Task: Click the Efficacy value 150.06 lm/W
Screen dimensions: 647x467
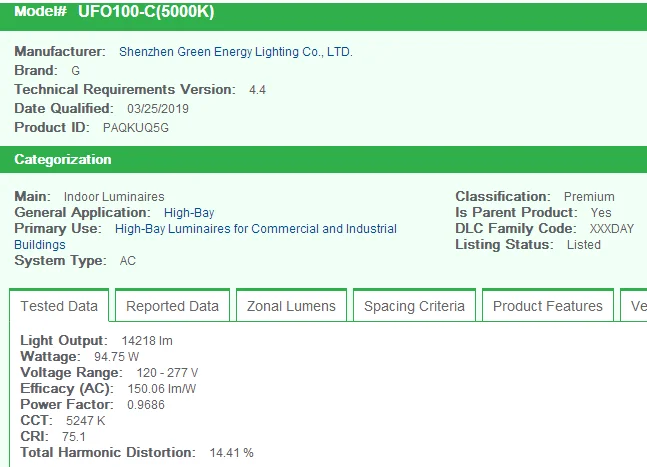Action: pyautogui.click(x=159, y=389)
